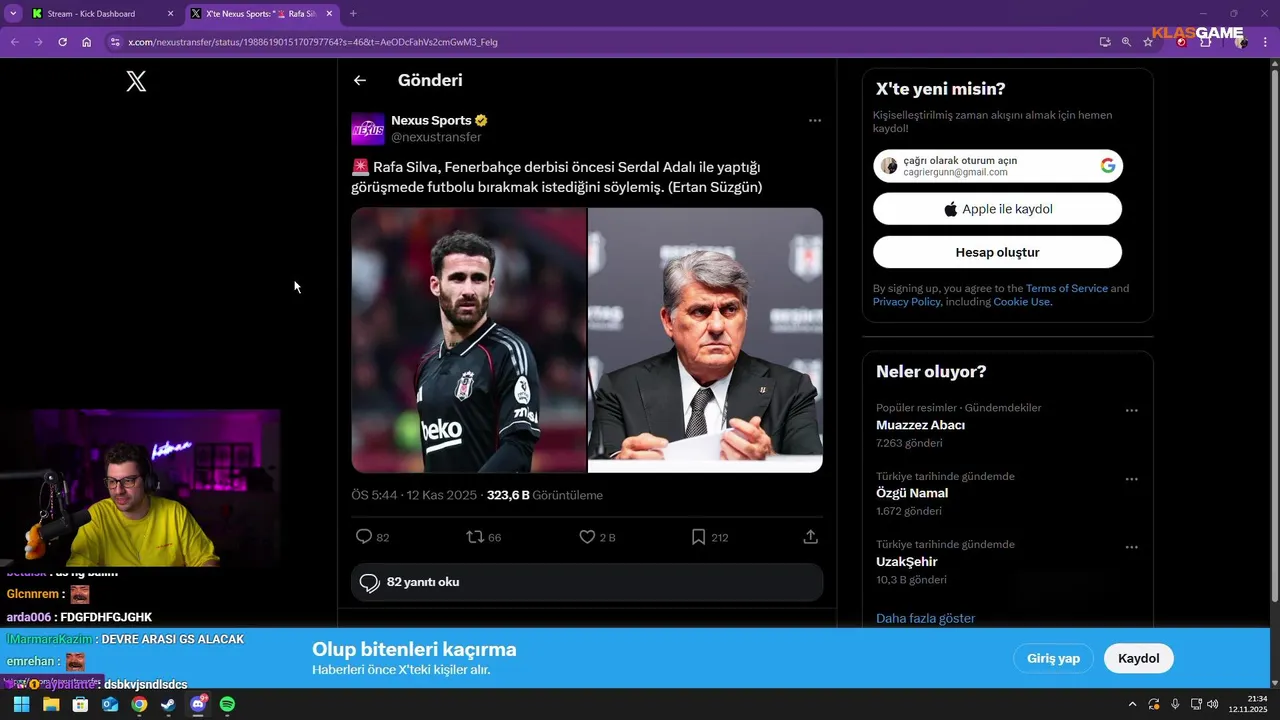Open Spotify from the taskbar
This screenshot has height=720, width=1280.
[x=227, y=704]
